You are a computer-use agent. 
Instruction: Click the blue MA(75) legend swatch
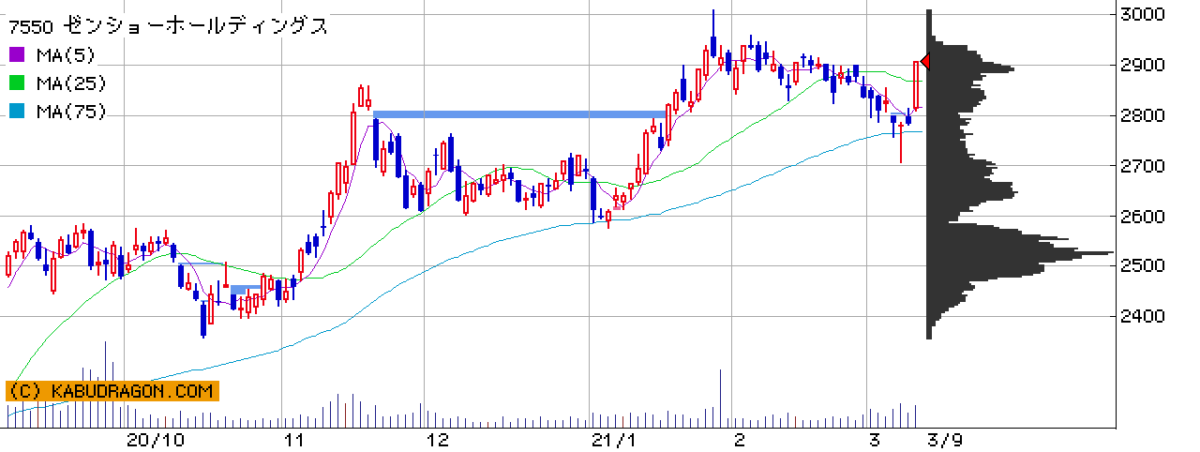pos(16,111)
